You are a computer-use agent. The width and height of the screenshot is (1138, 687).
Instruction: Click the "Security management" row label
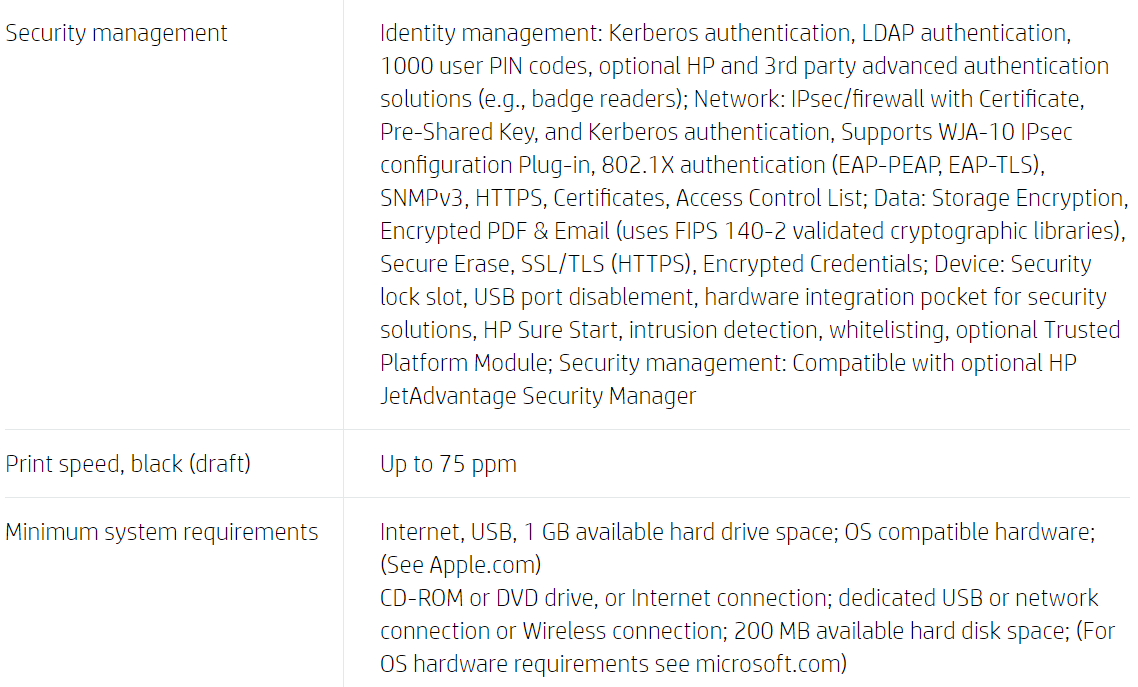(116, 33)
